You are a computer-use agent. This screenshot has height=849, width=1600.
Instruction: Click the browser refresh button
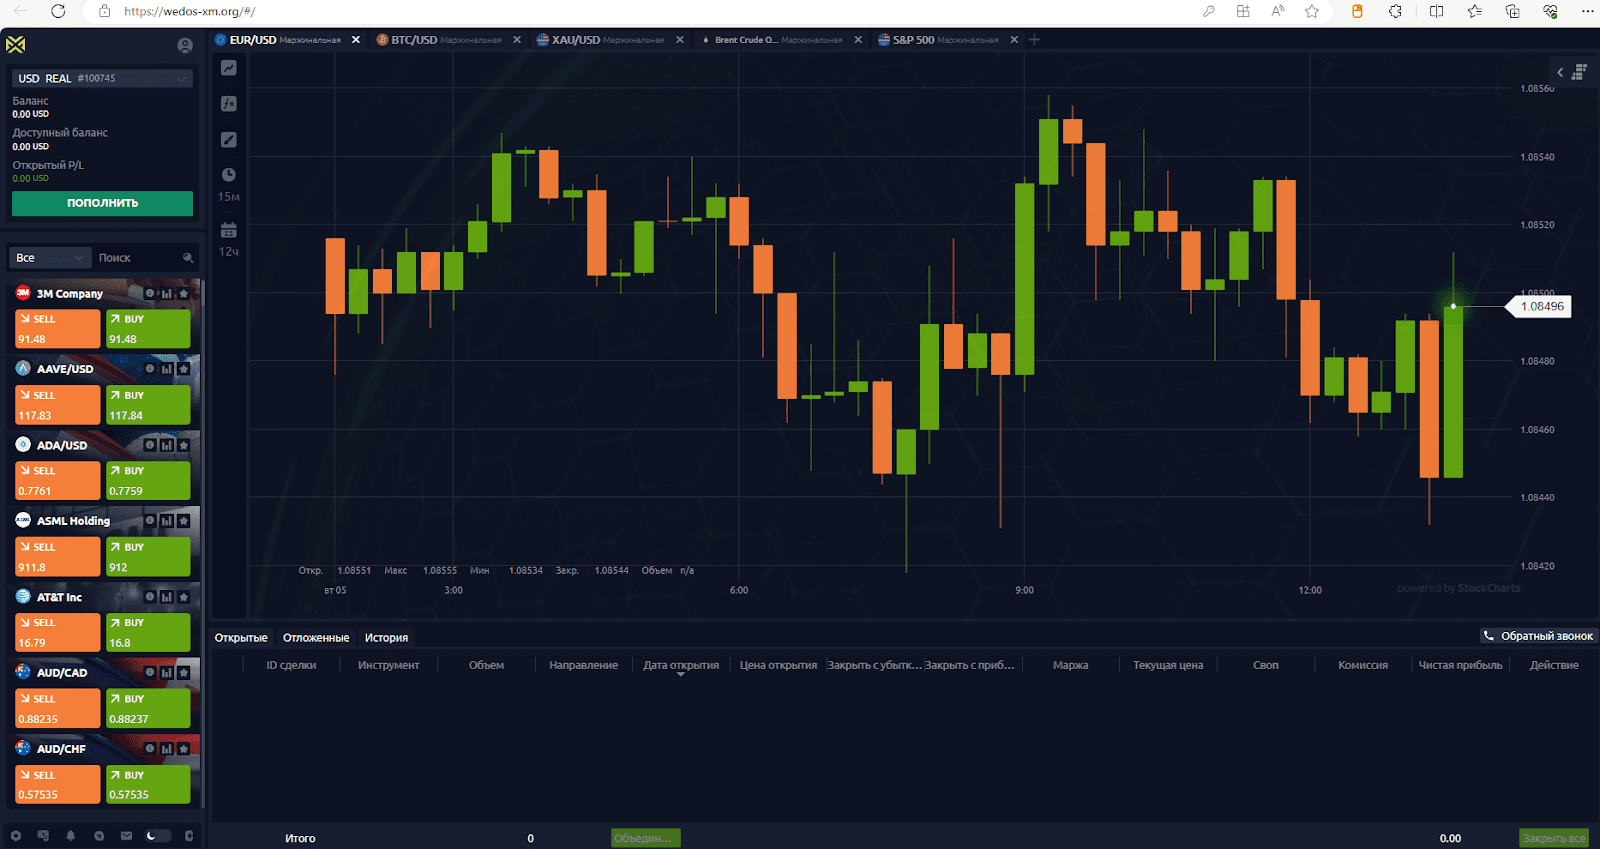click(x=58, y=11)
